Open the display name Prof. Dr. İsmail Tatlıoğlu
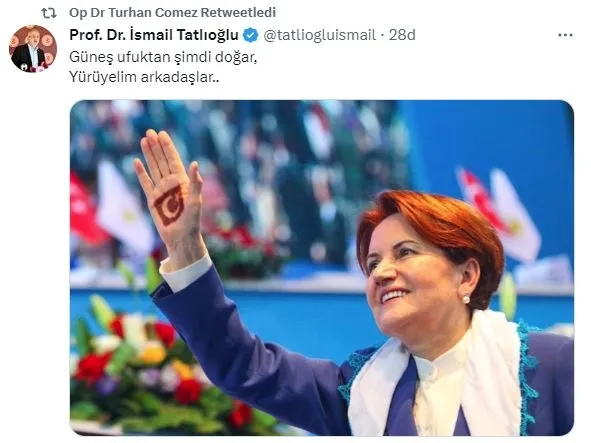The width and height of the screenshot is (591, 443). point(154,35)
